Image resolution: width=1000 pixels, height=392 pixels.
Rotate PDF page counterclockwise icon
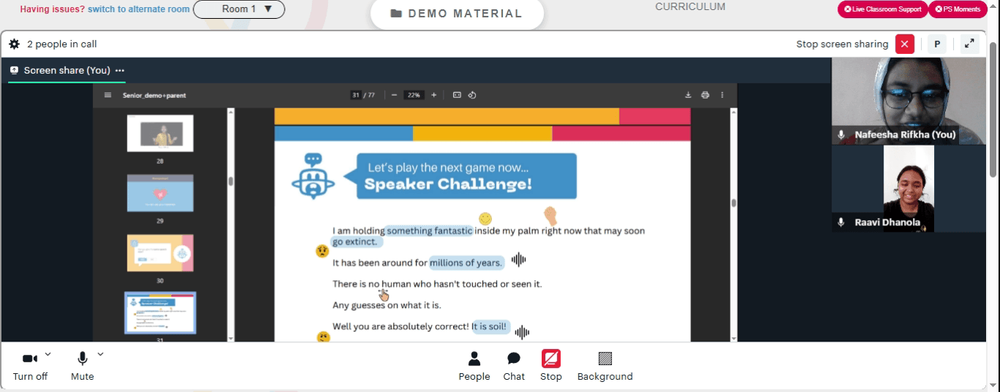pyautogui.click(x=473, y=95)
